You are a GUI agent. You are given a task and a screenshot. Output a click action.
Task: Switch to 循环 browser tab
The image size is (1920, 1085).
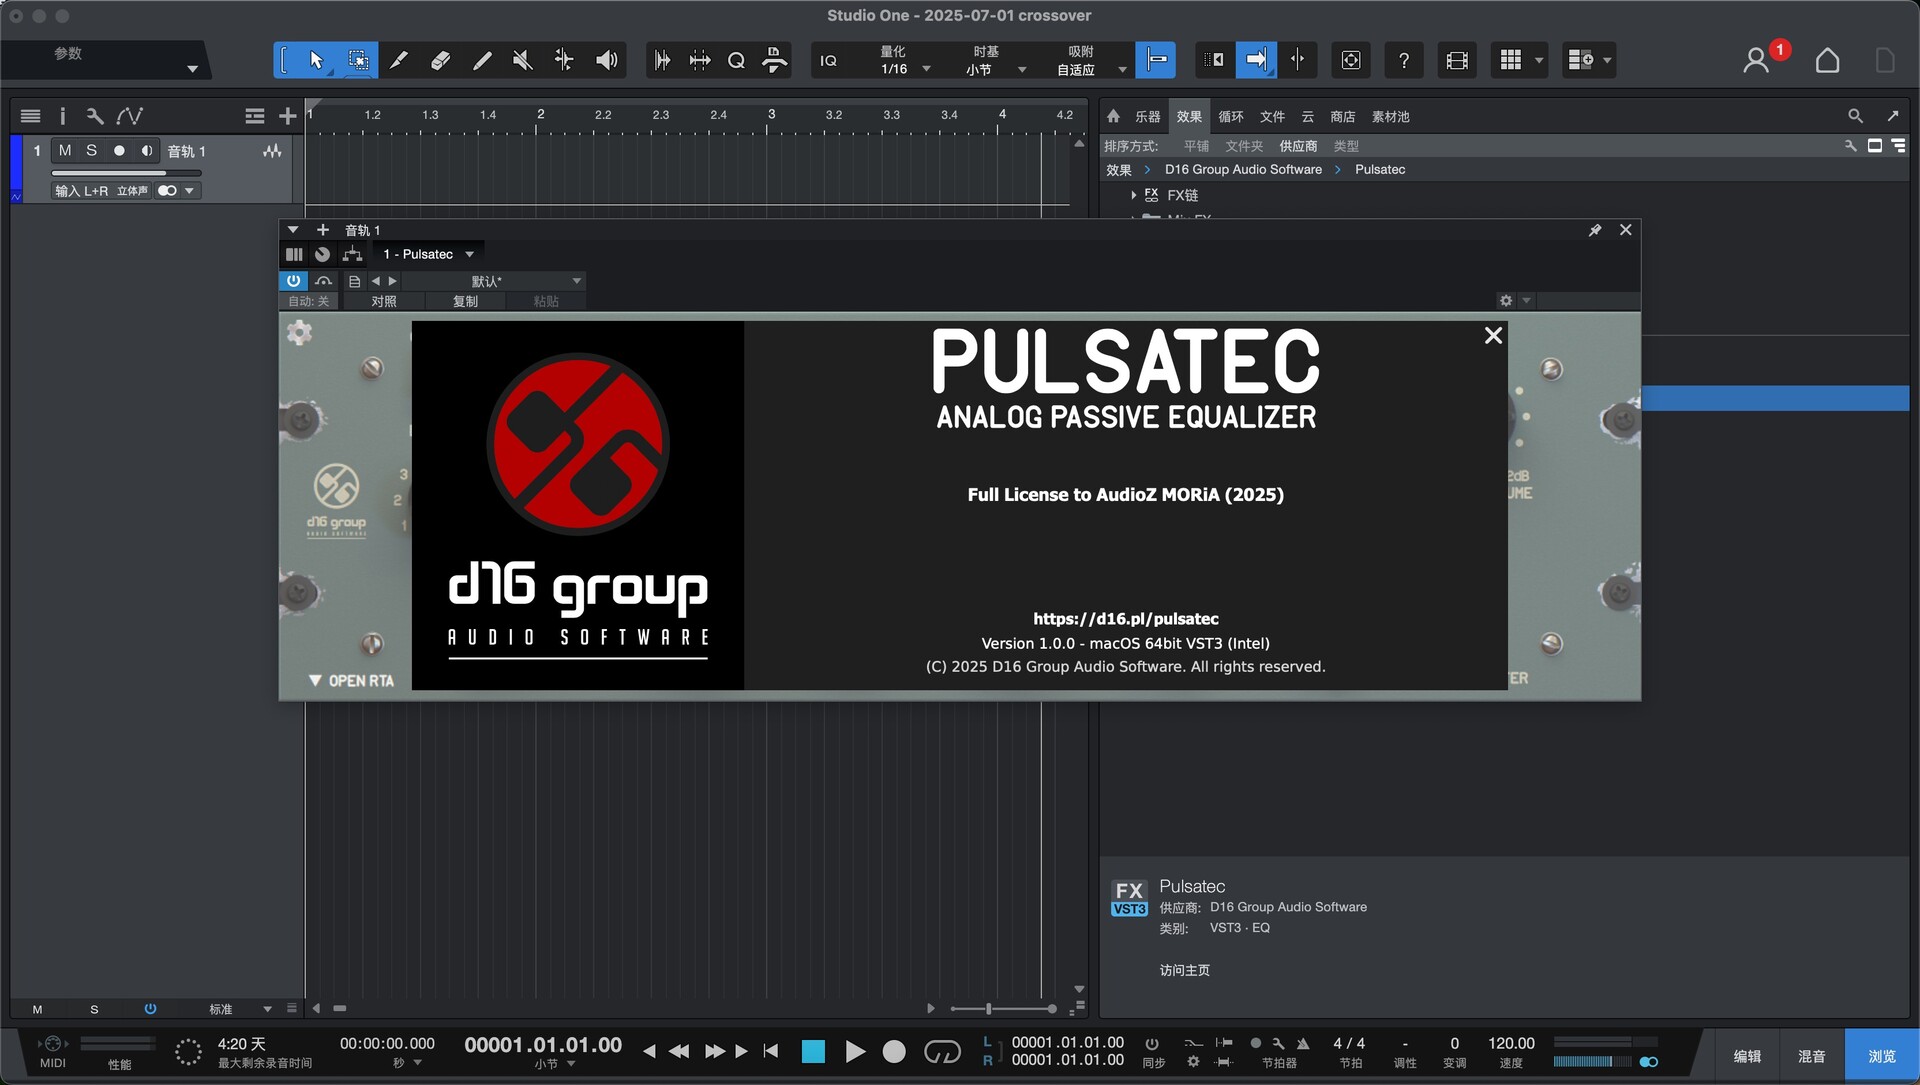[1230, 117]
